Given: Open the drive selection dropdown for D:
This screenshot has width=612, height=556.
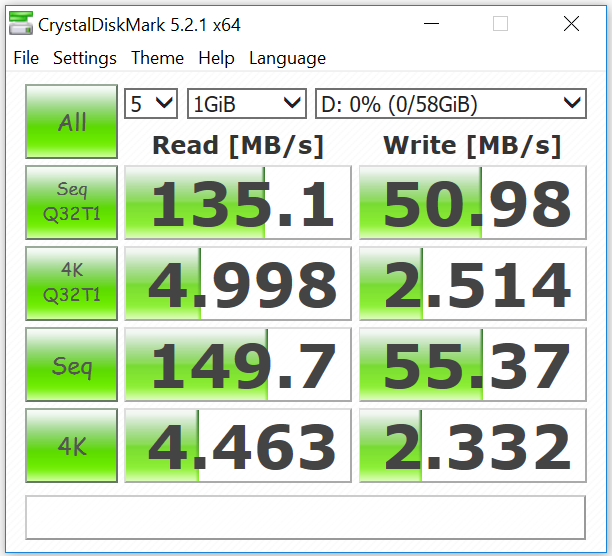Looking at the screenshot, I should [450, 103].
